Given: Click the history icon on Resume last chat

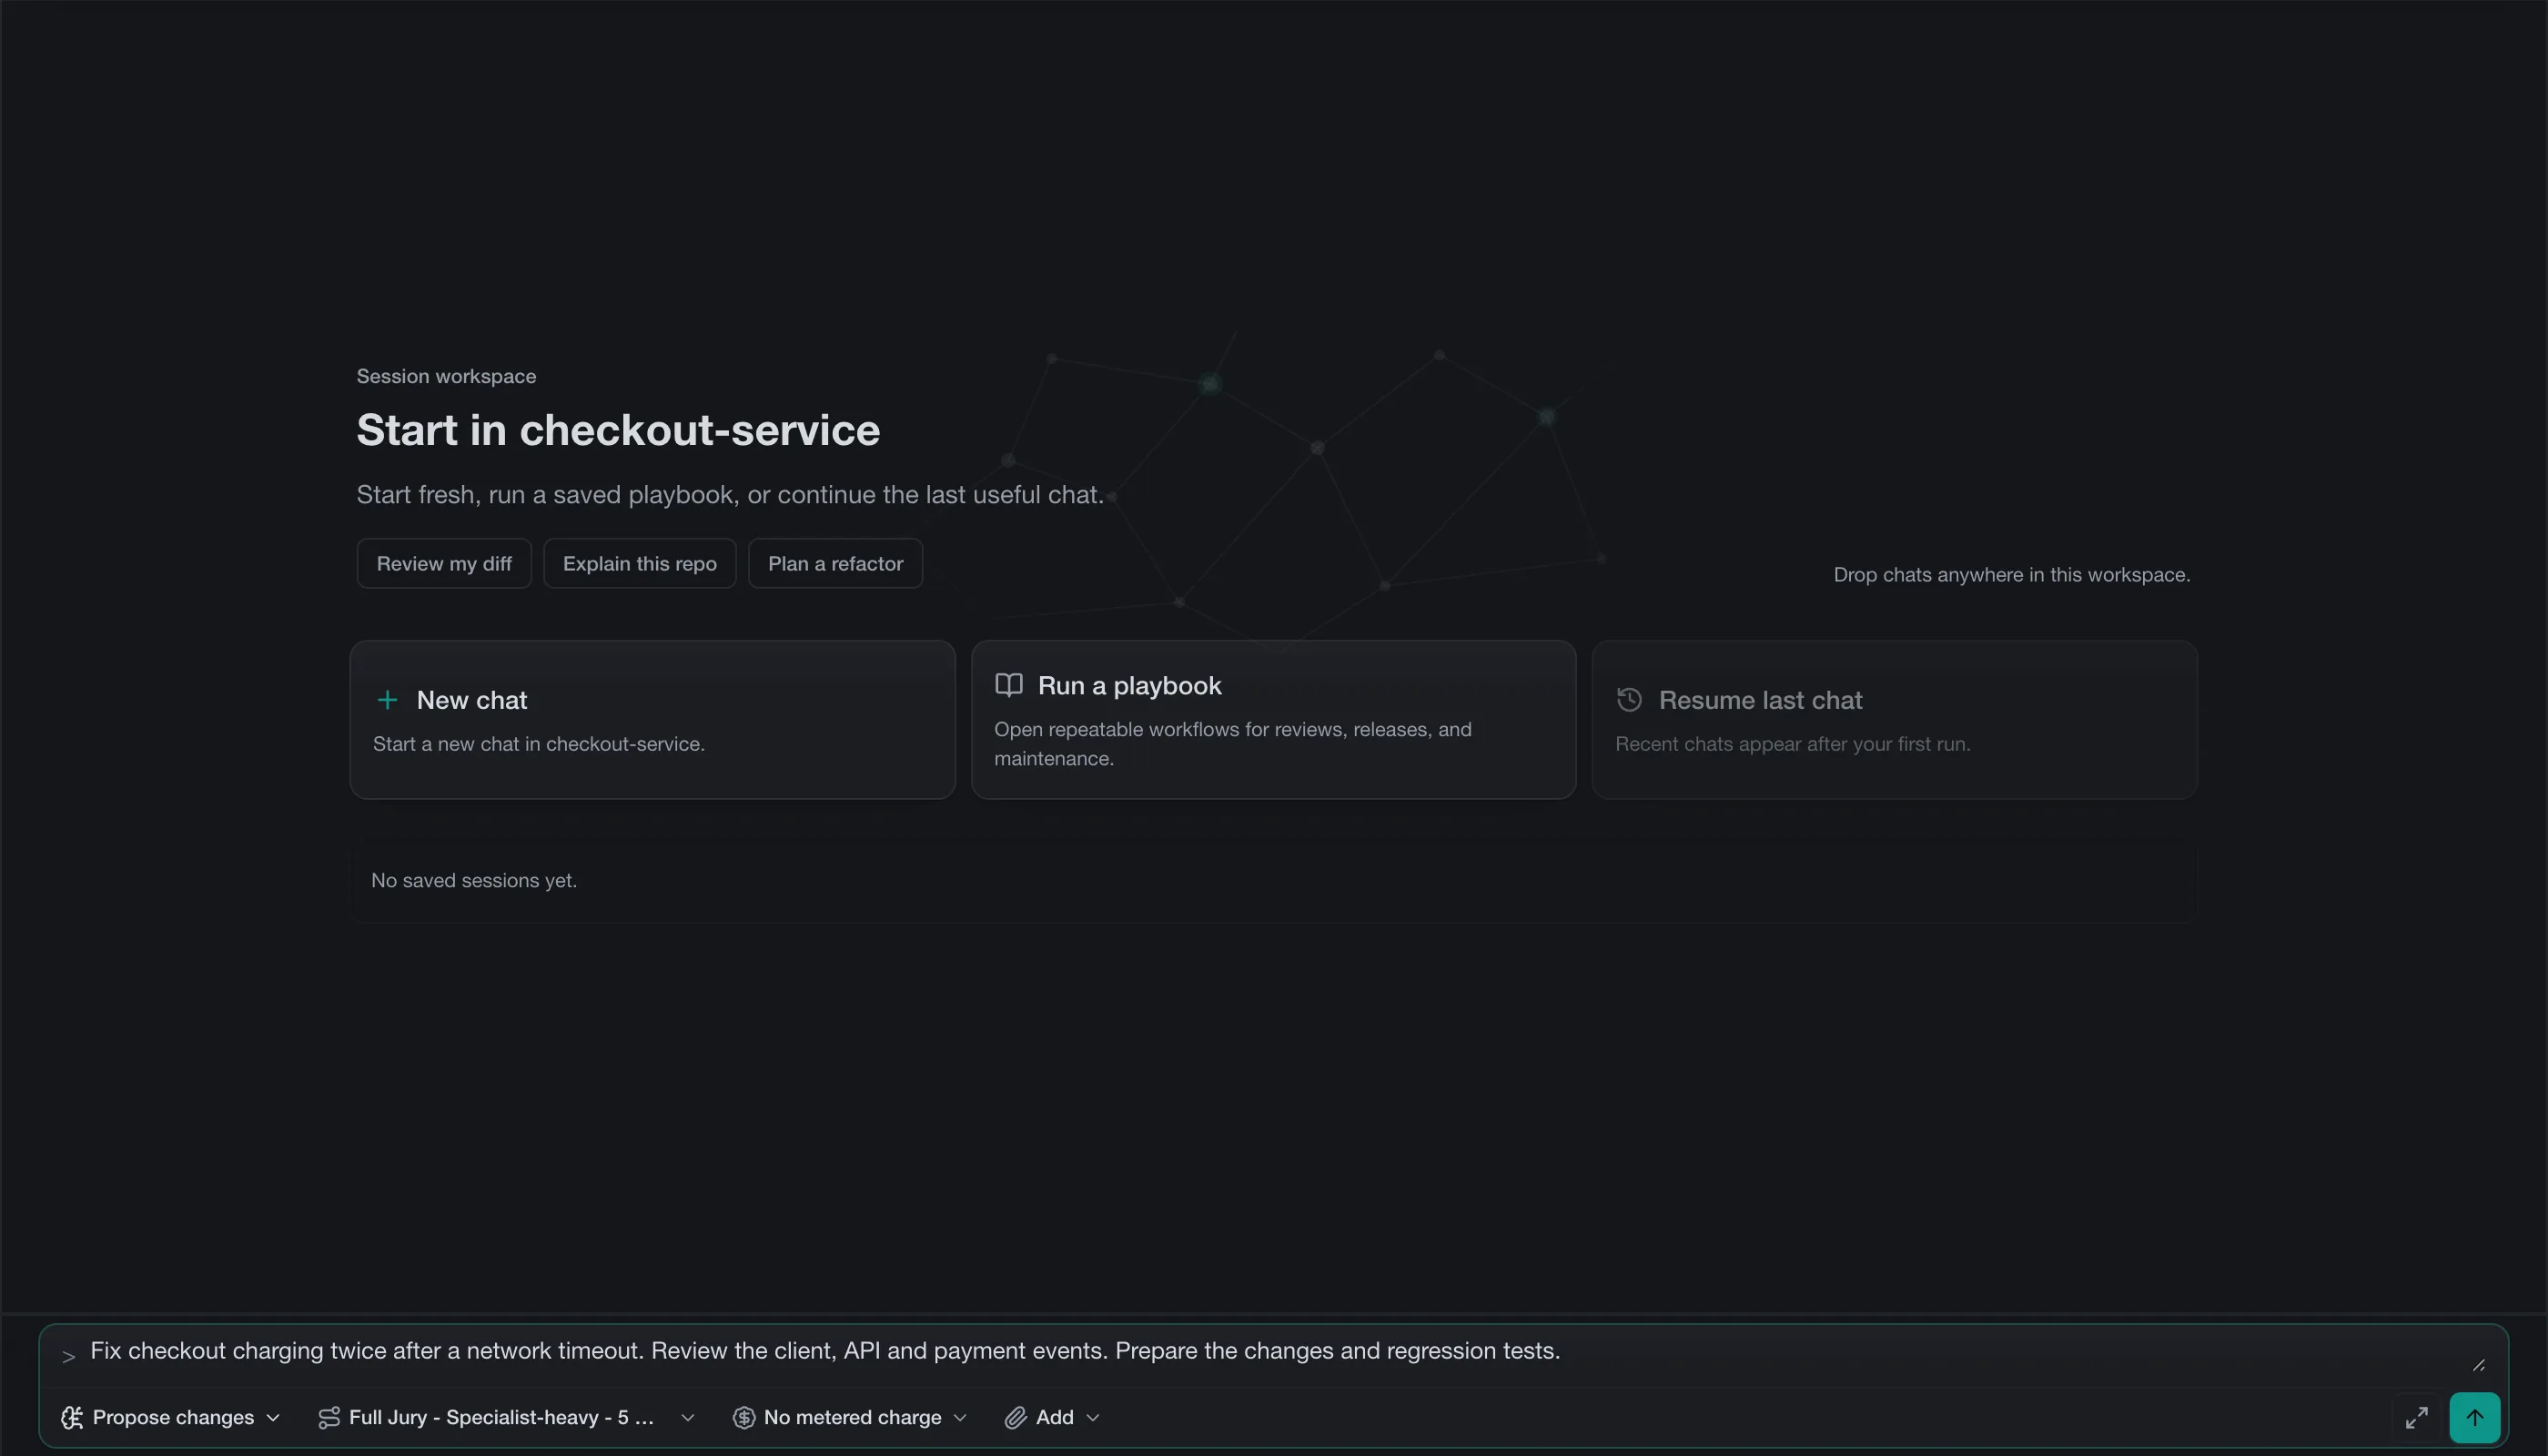Looking at the screenshot, I should click(1629, 700).
